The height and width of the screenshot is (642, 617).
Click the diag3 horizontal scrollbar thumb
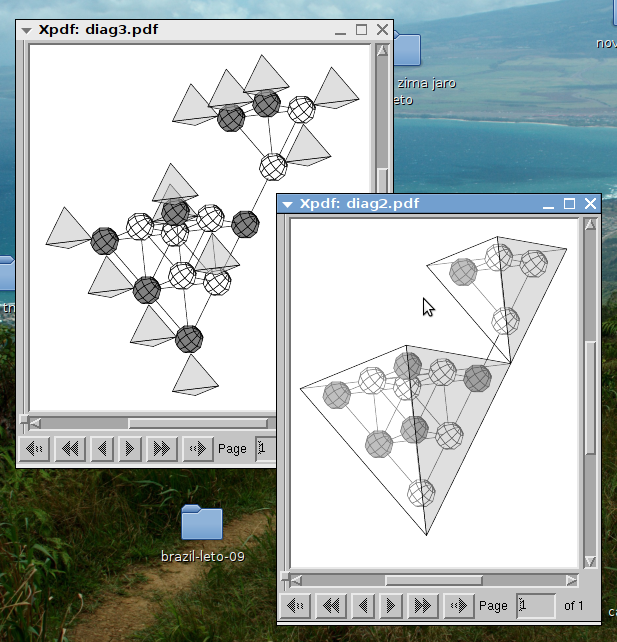click(x=198, y=423)
